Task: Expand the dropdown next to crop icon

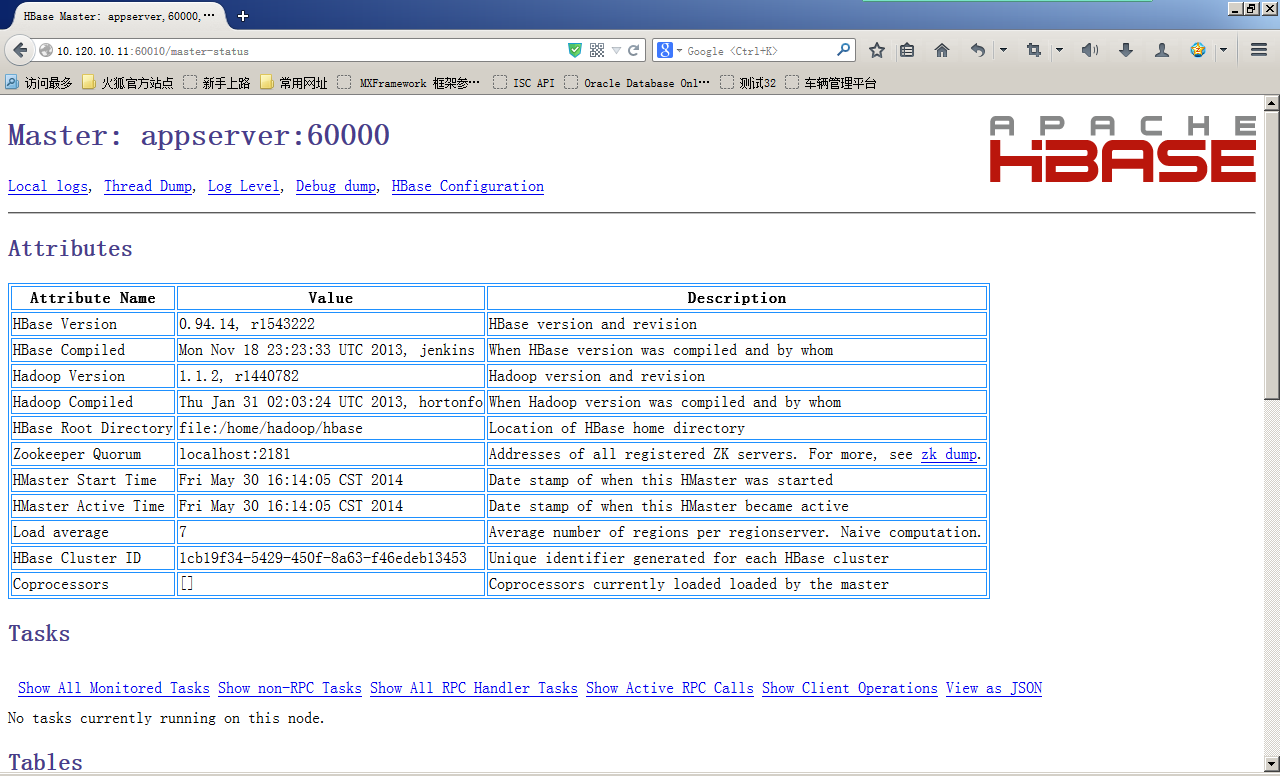Action: point(1059,50)
